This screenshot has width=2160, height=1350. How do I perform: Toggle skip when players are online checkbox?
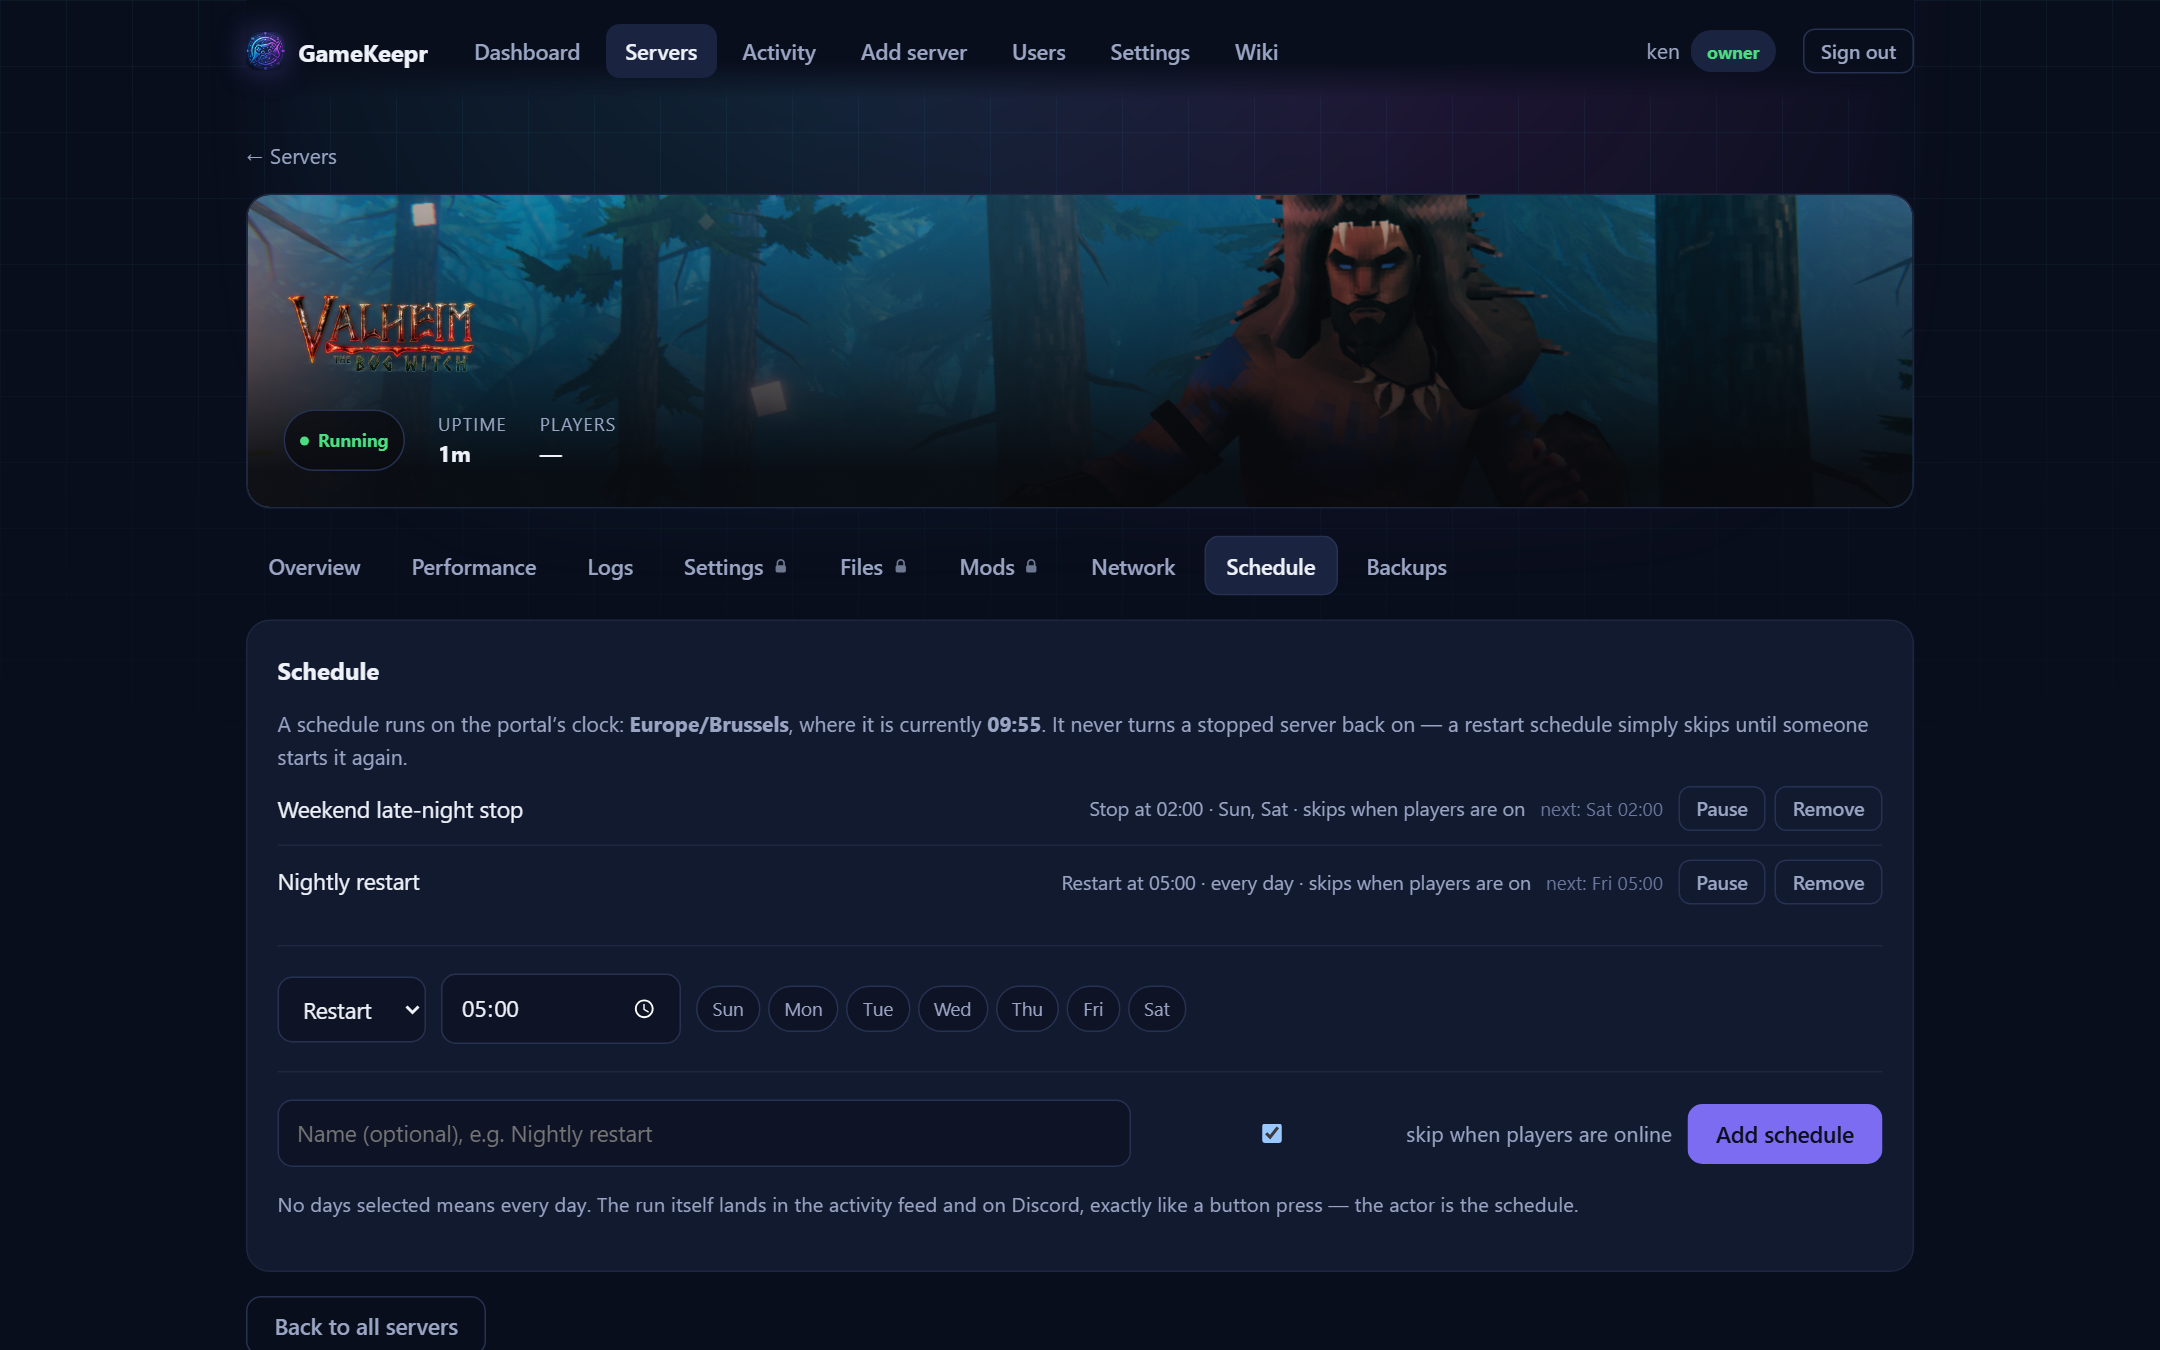[x=1272, y=1133]
